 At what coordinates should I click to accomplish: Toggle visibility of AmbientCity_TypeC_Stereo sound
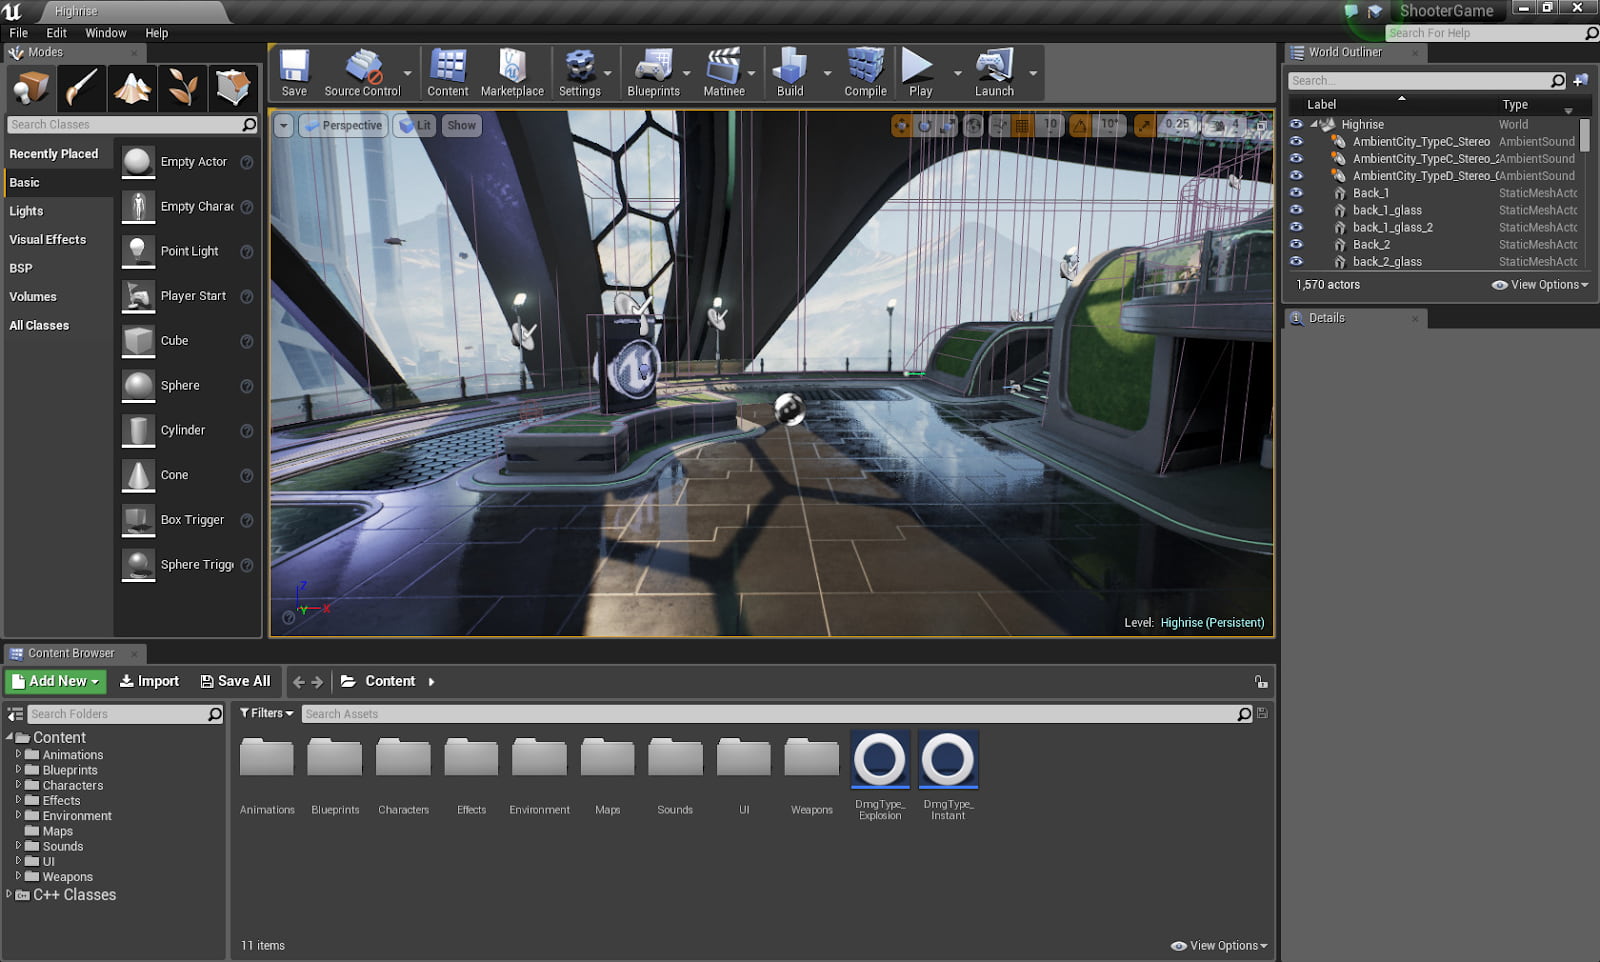coord(1296,141)
